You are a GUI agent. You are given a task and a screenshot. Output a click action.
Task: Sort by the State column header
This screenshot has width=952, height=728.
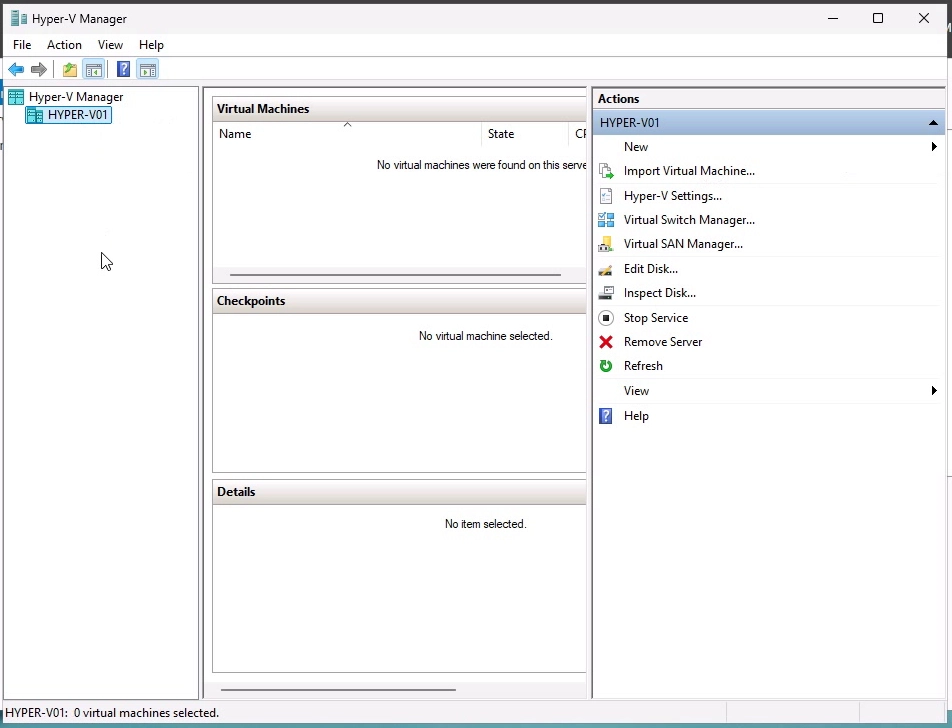525,134
